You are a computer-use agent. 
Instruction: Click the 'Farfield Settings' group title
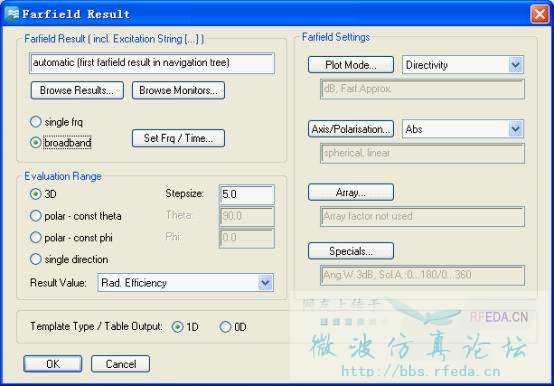[x=336, y=37]
